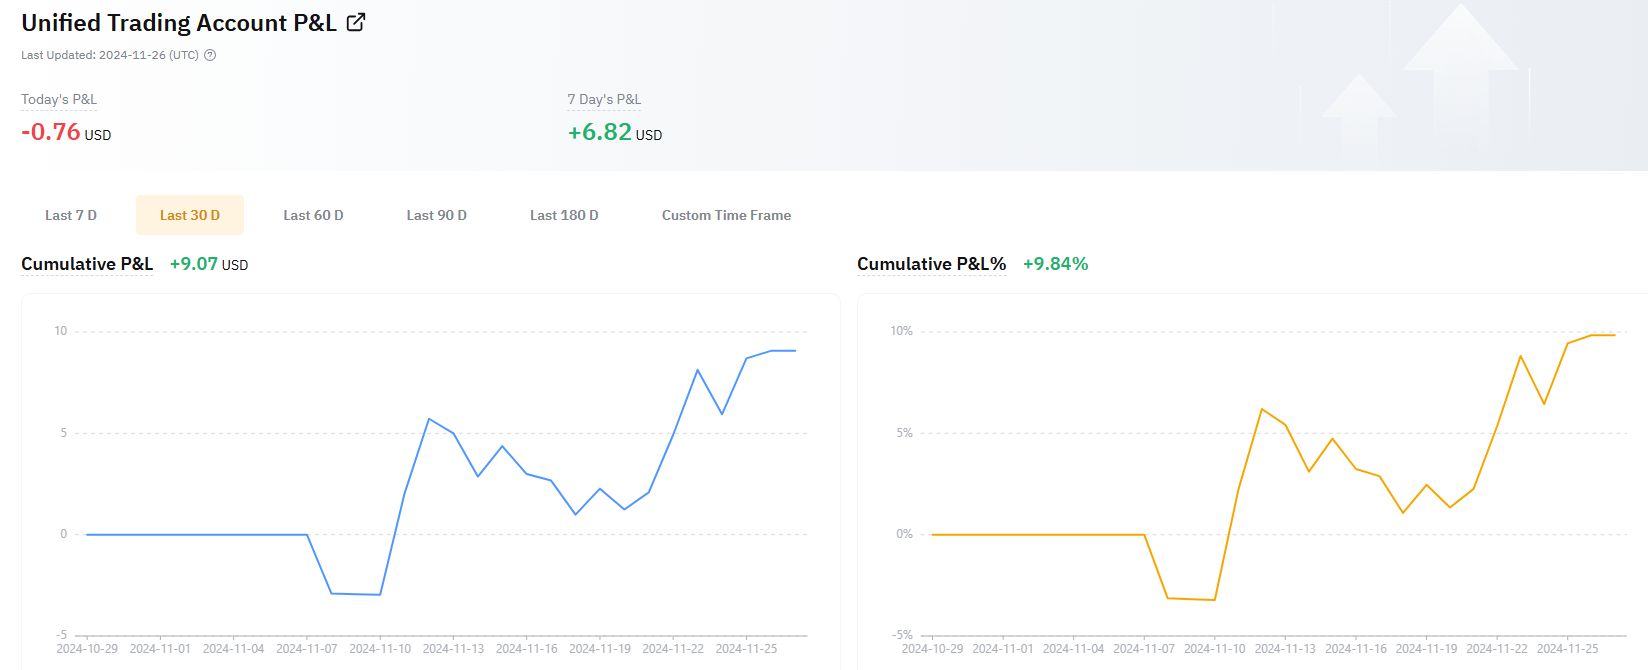Switch to the Last 90 D tab

[436, 215]
